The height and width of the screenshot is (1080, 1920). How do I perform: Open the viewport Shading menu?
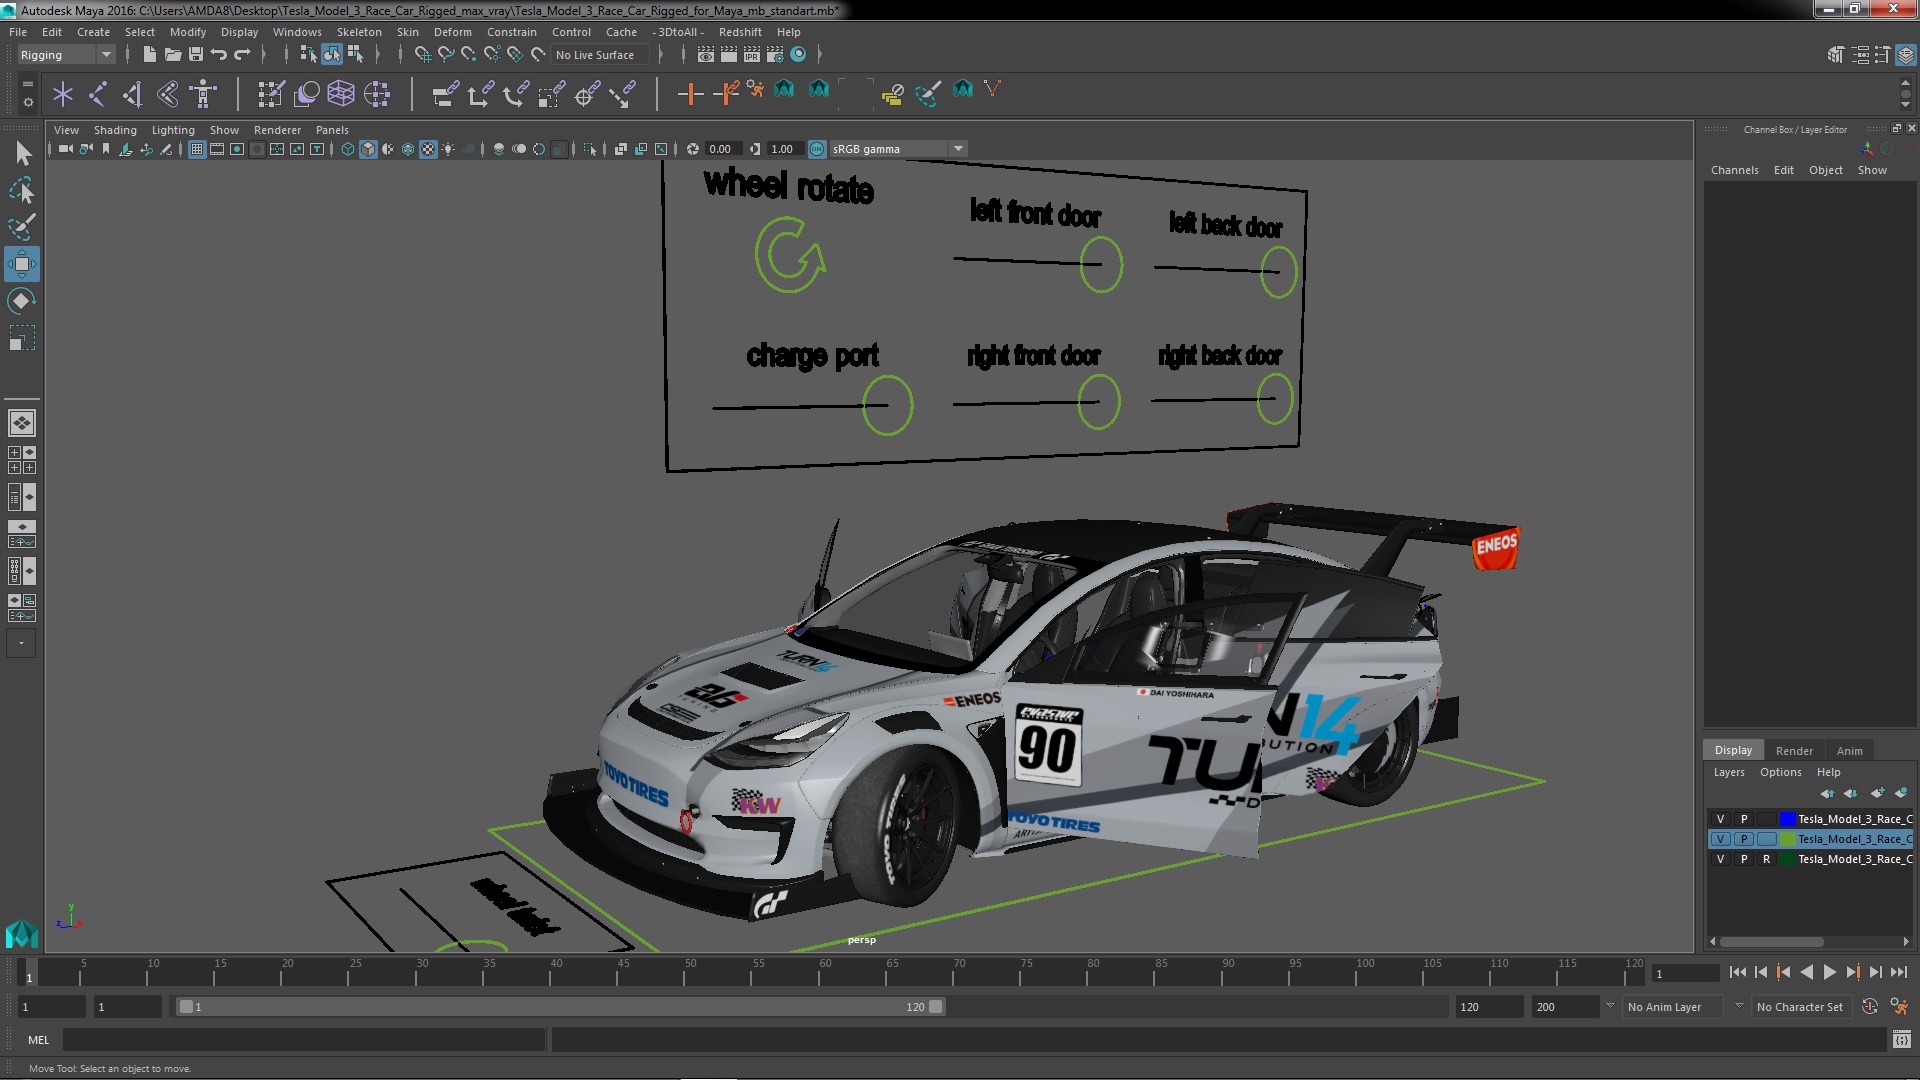click(x=115, y=130)
